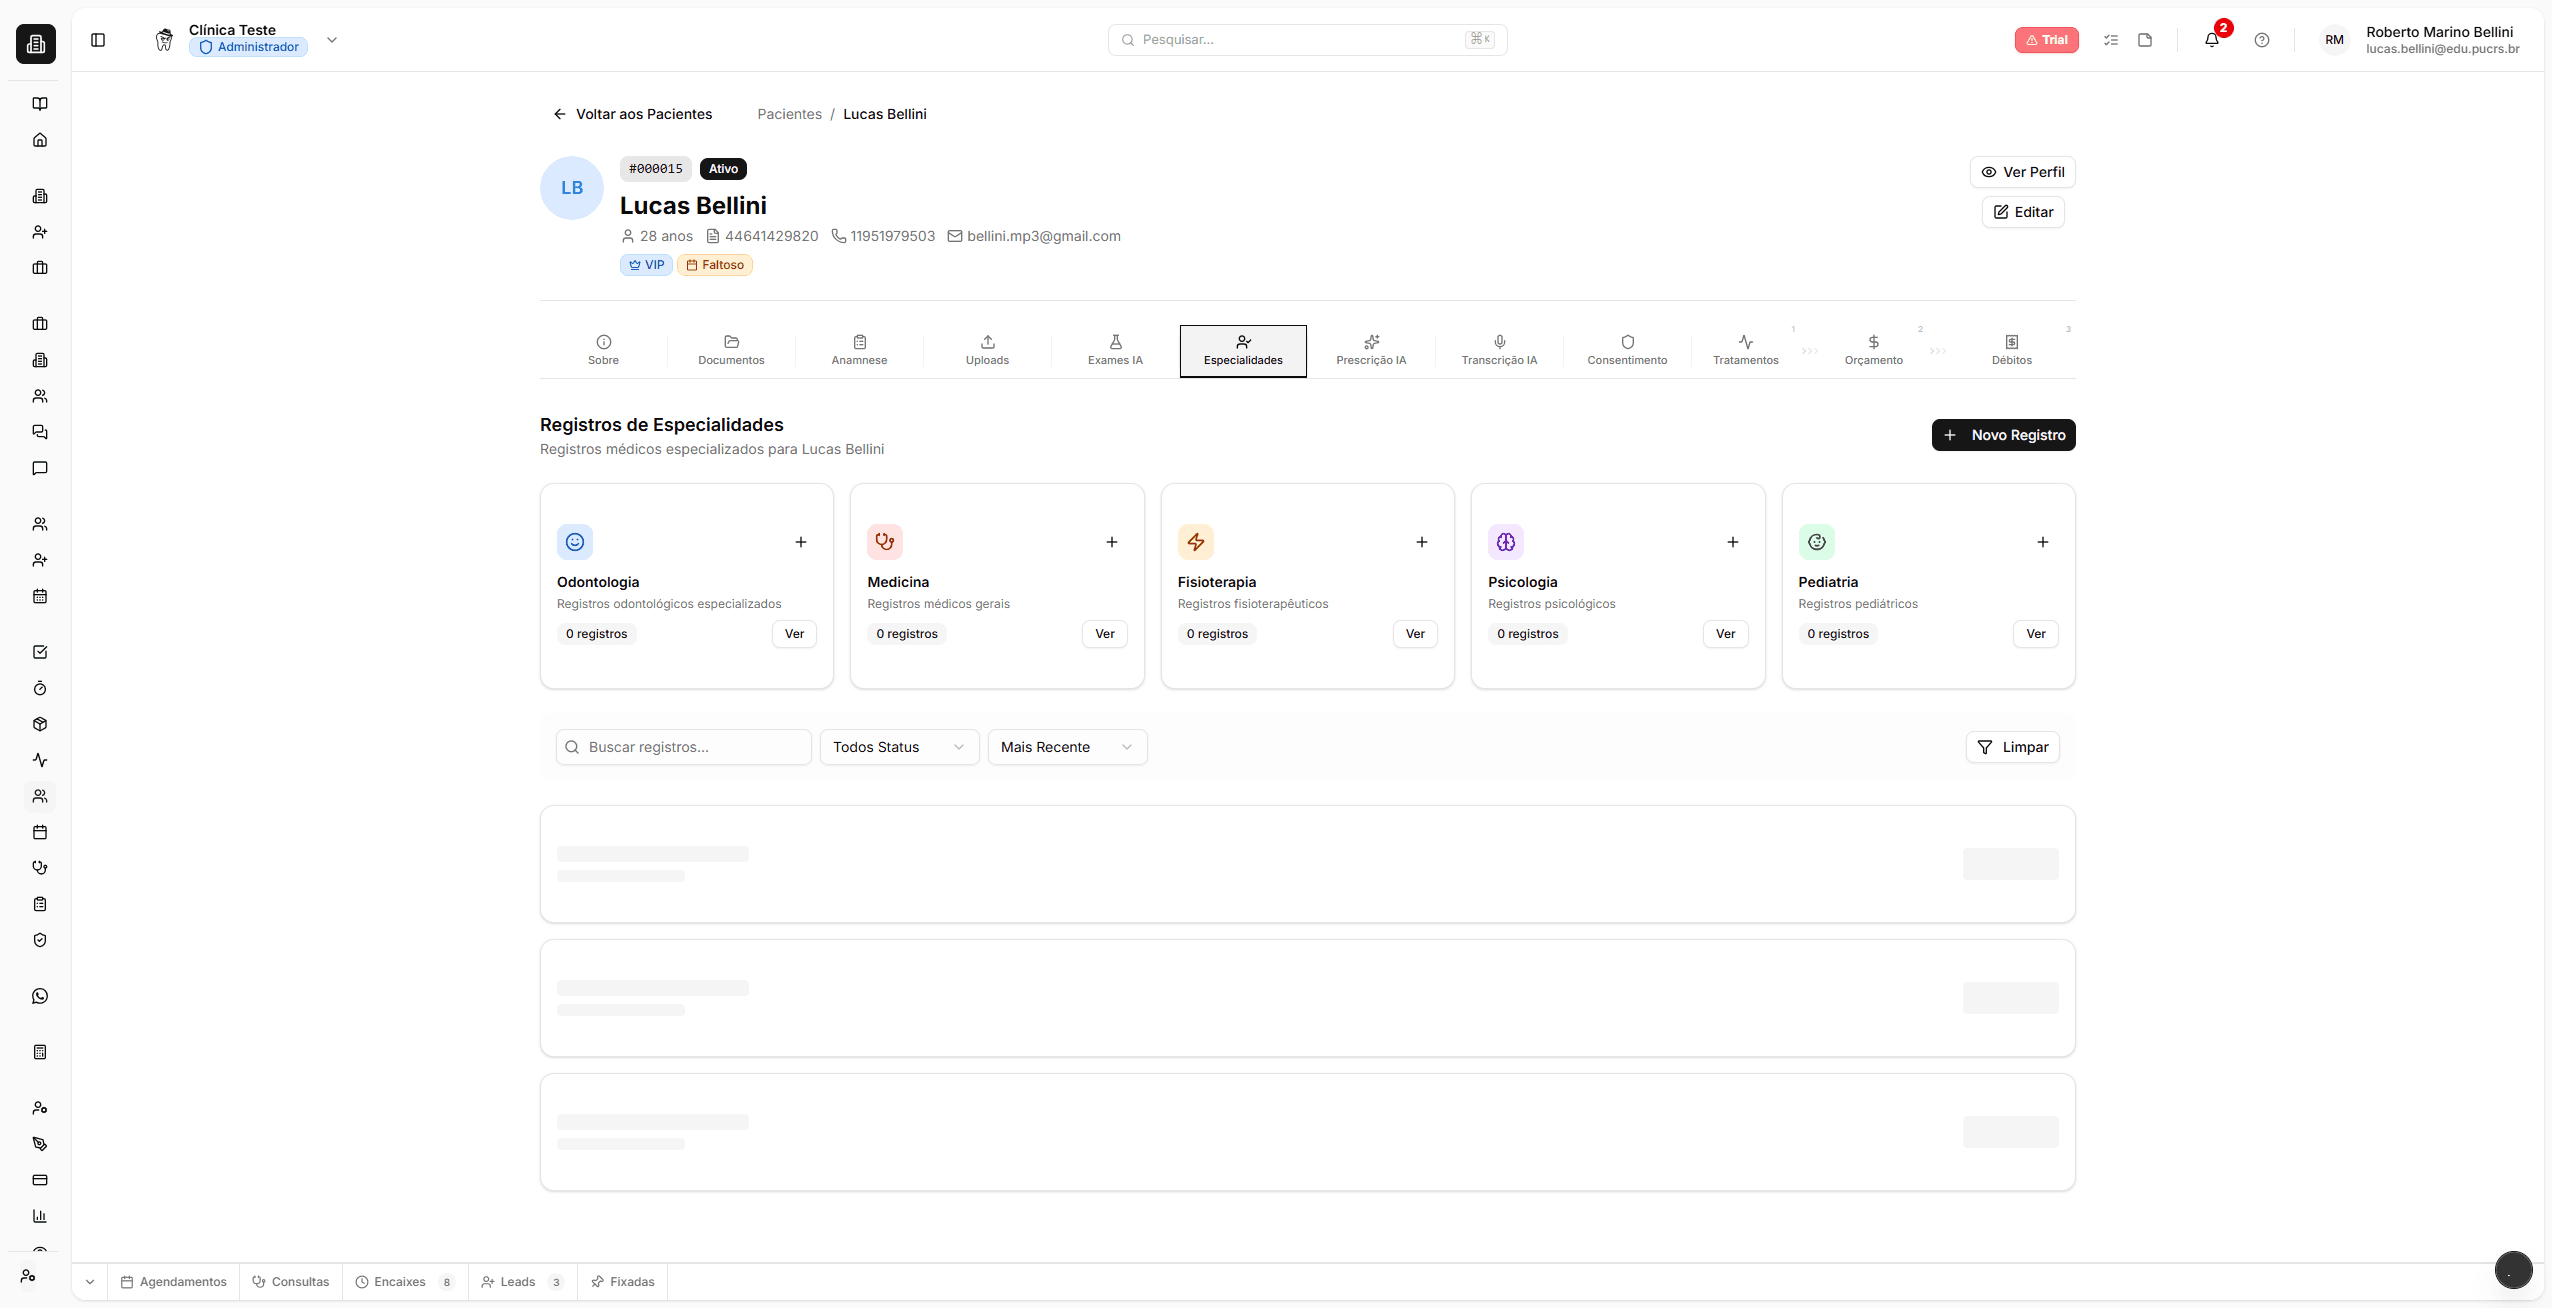Click the Novo Registro button

(2003, 435)
